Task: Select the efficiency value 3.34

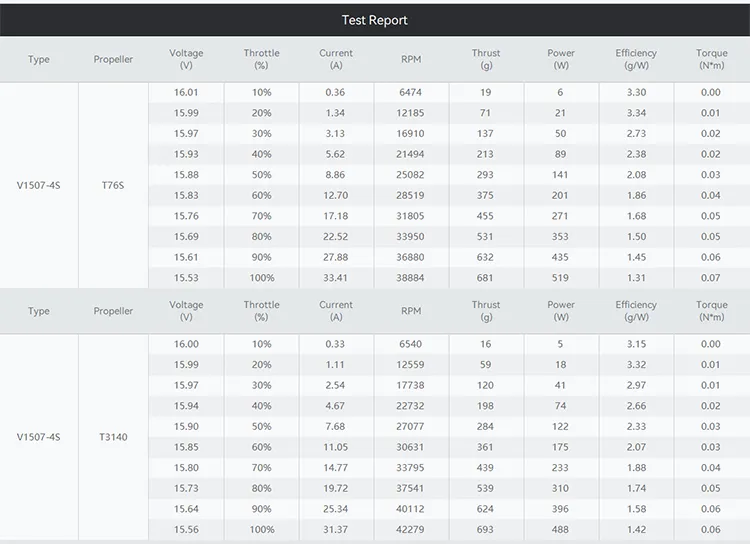Action: 636,113
